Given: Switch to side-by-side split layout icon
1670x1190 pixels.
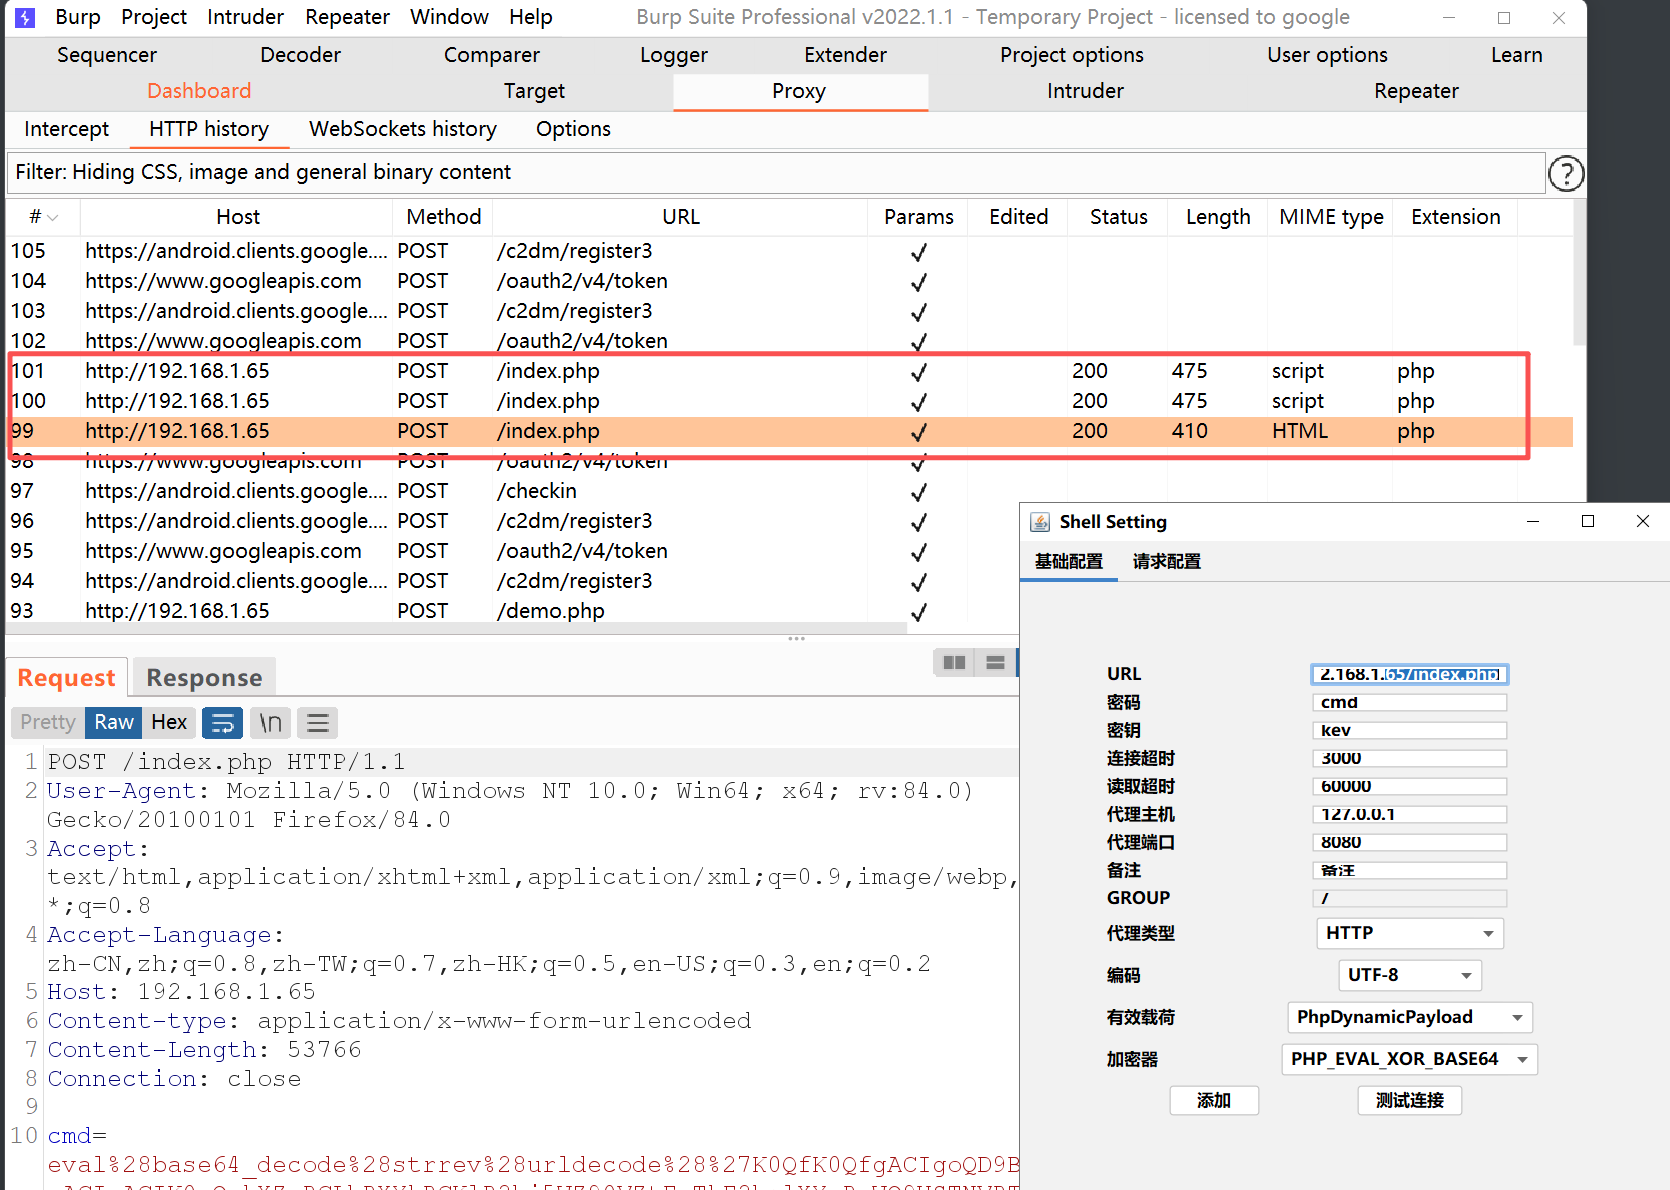Looking at the screenshot, I should coord(954,662).
